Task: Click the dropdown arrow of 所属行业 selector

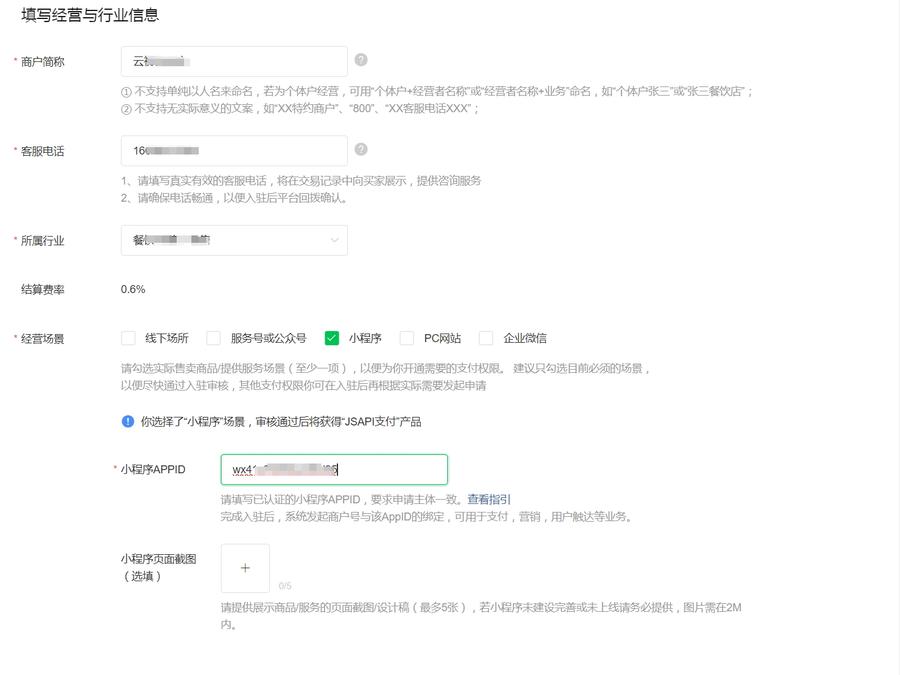Action: click(334, 240)
